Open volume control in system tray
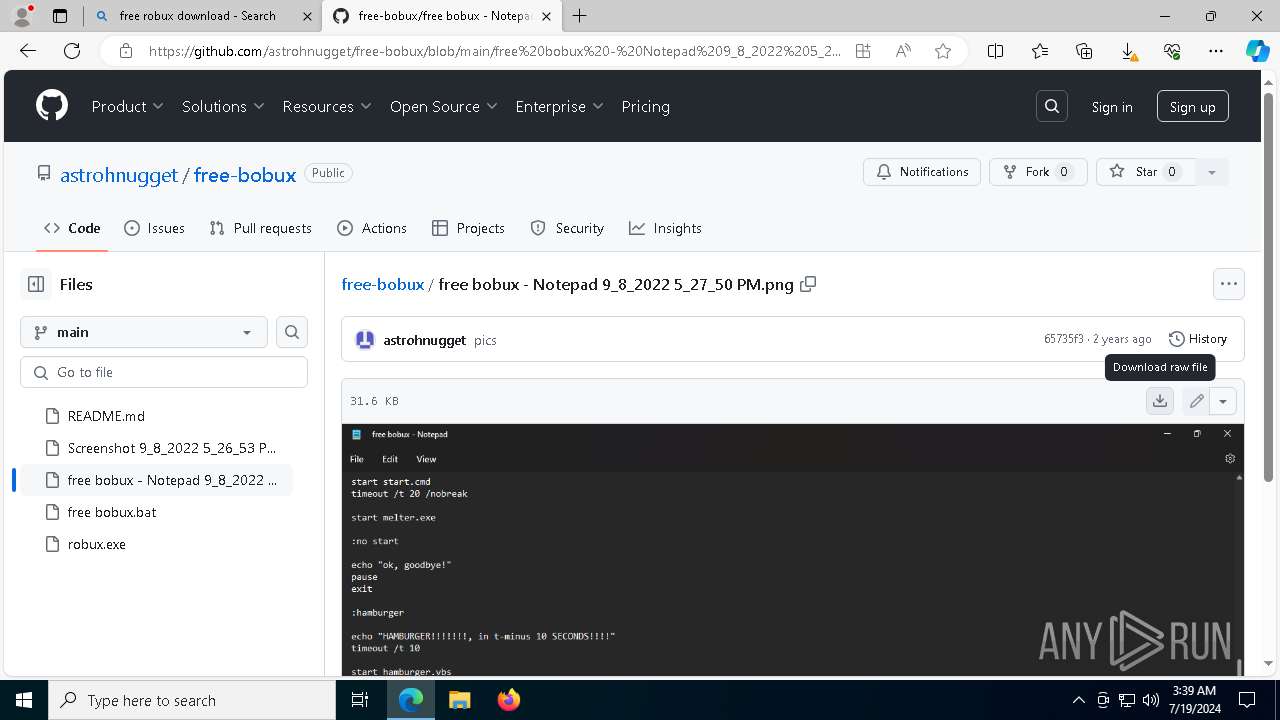The width and height of the screenshot is (1280, 720). point(1151,700)
